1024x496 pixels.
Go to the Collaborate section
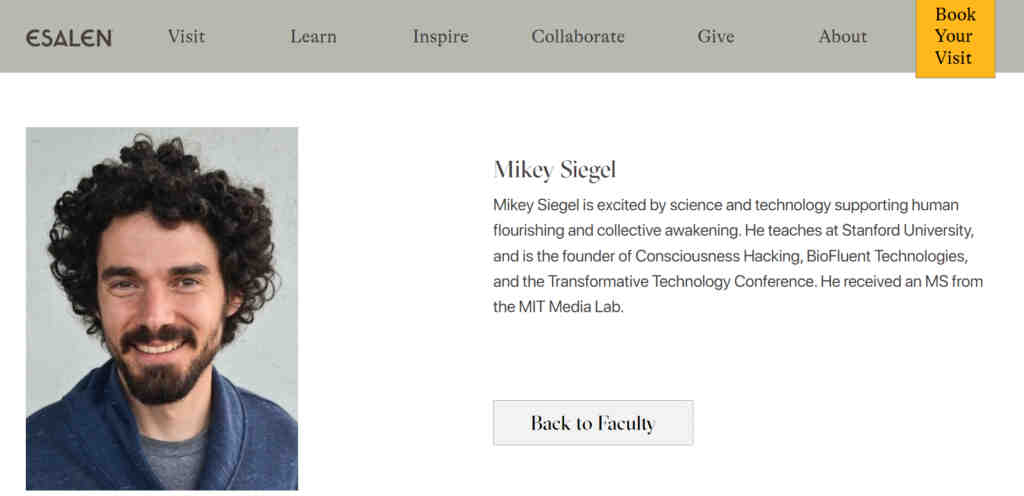[x=578, y=37]
